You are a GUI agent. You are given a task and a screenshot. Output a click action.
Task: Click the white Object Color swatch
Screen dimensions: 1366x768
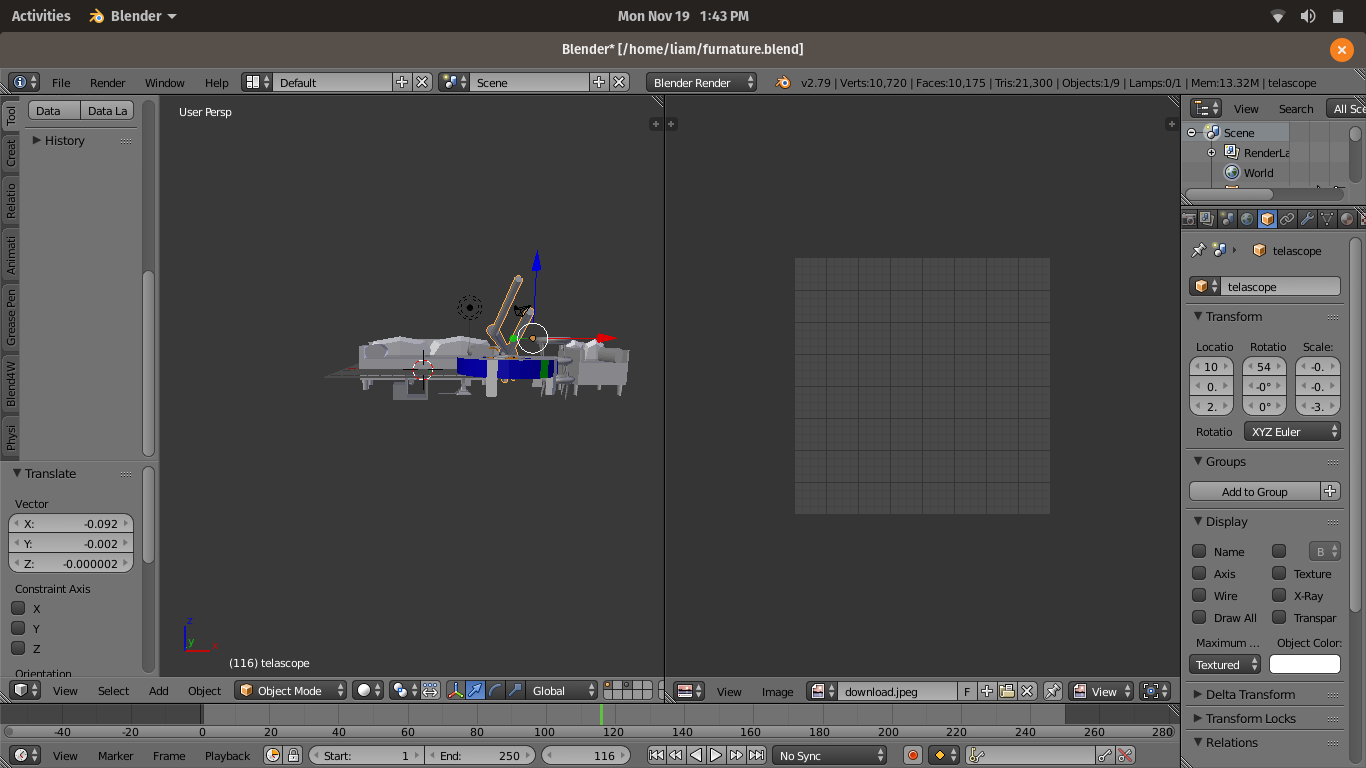1304,664
